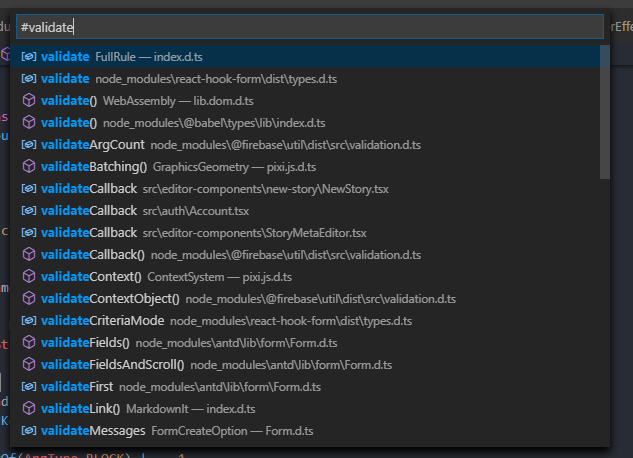The width and height of the screenshot is (633, 458).
Task: Pick validateBatching() GraphicsGeometry result
Action: (x=305, y=167)
